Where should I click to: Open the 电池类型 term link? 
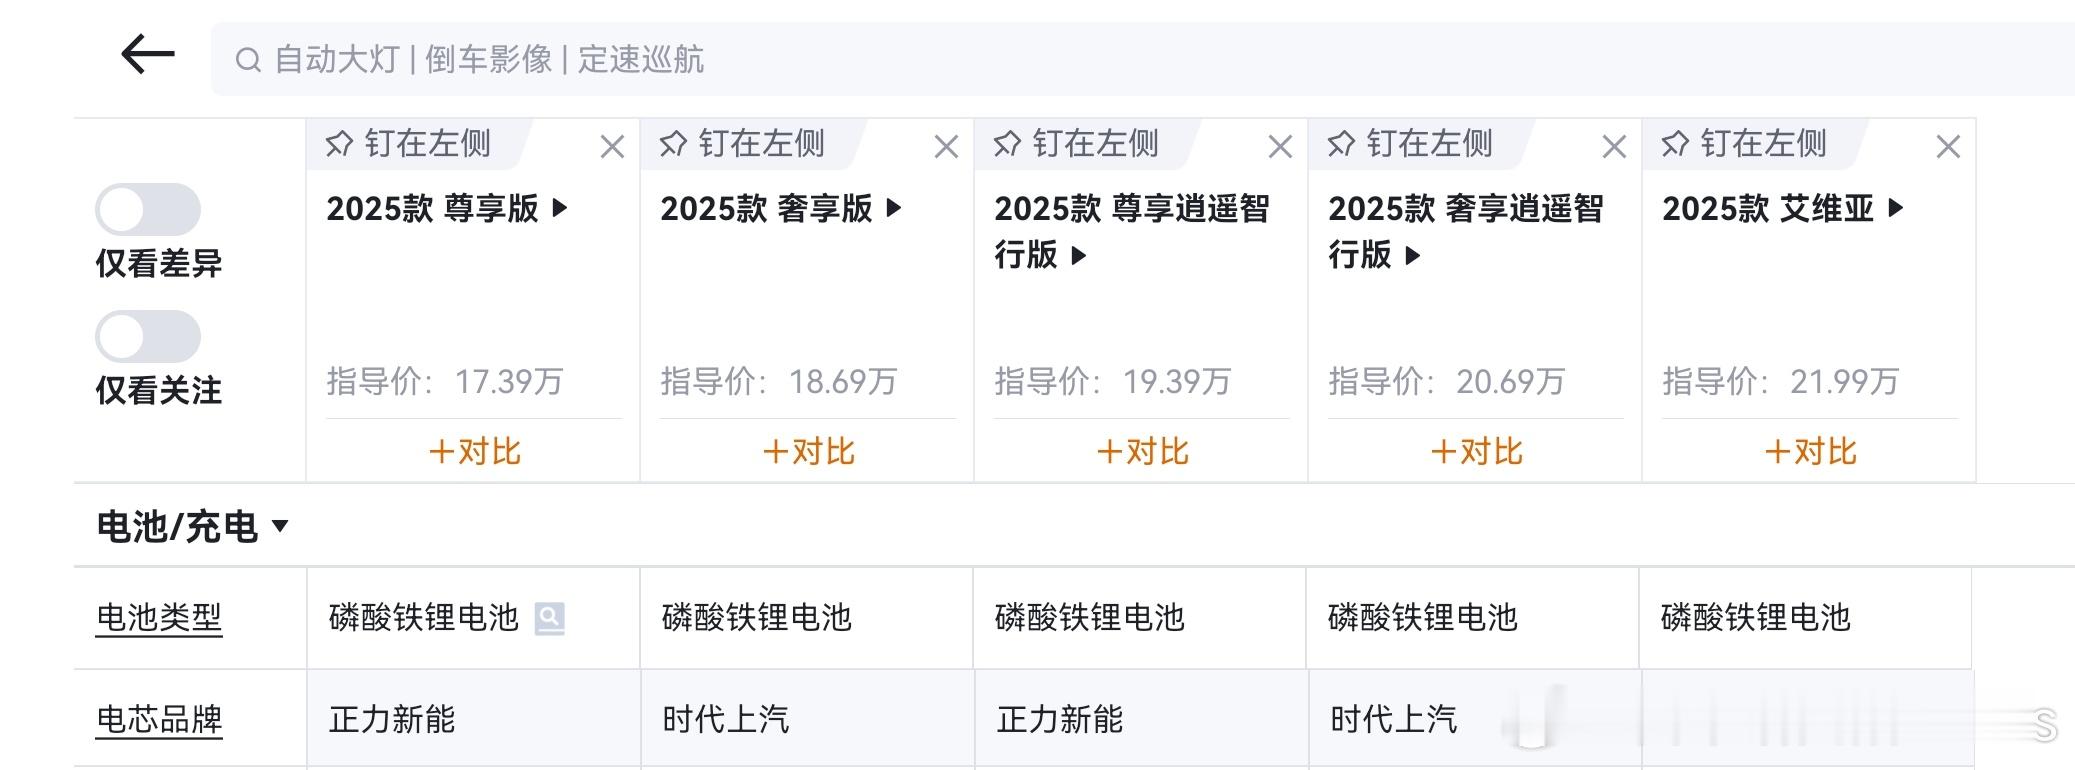(159, 618)
